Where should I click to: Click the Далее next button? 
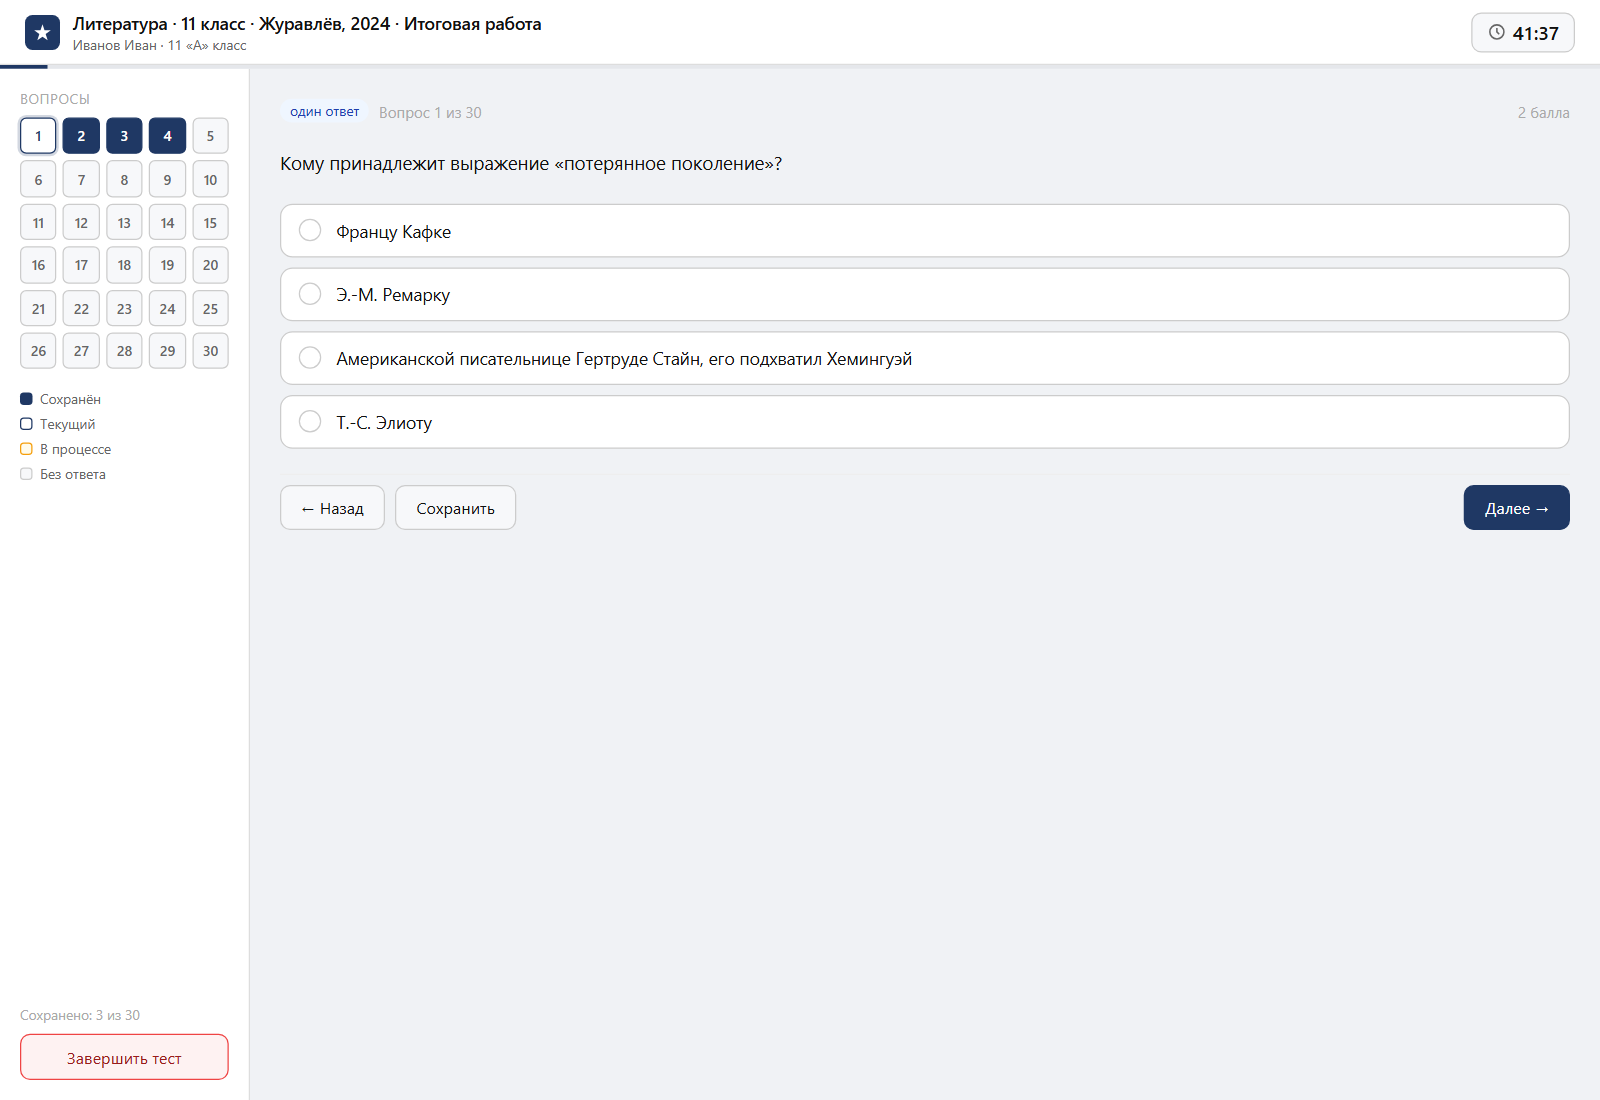click(x=1516, y=508)
